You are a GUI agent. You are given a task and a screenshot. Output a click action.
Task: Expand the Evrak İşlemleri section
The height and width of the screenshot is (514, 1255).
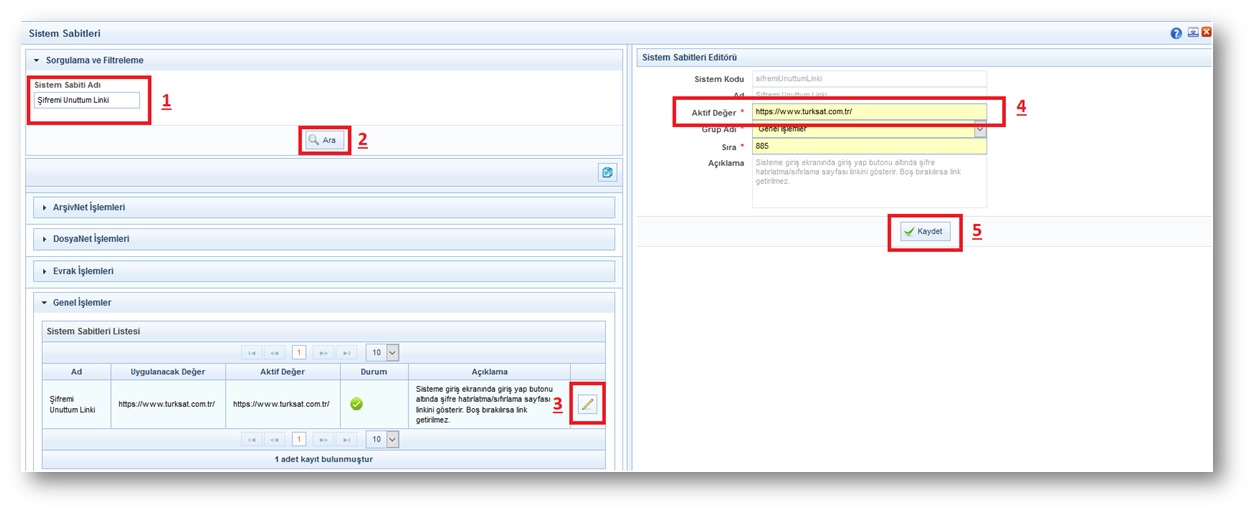pyautogui.click(x=83, y=271)
